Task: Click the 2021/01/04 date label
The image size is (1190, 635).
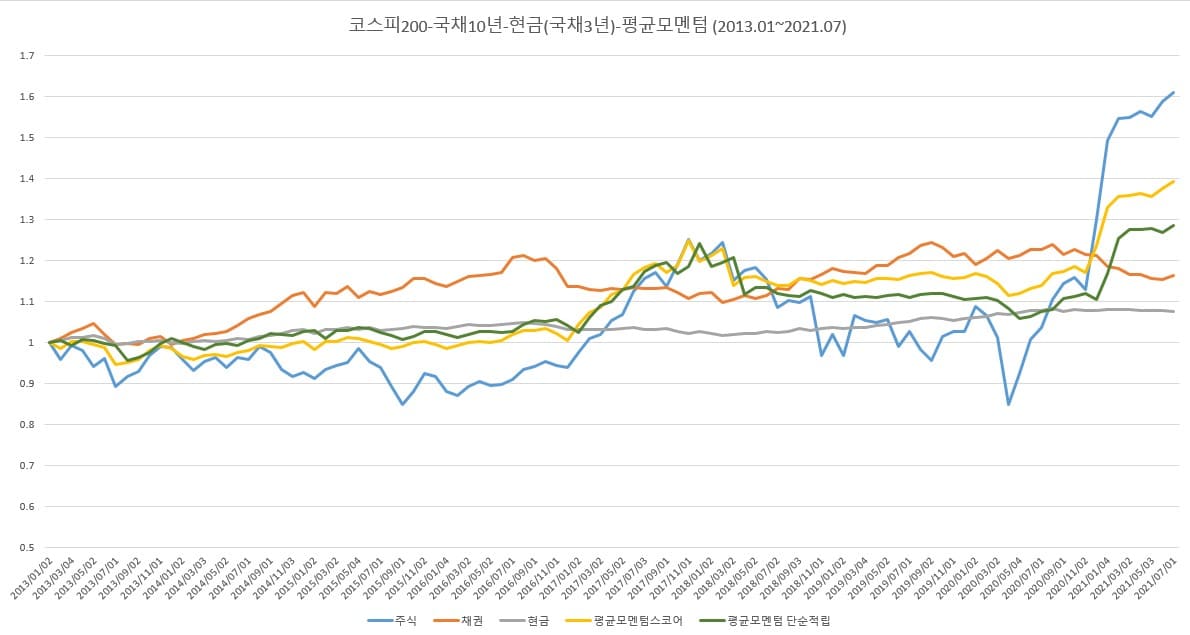Action: (x=1091, y=578)
